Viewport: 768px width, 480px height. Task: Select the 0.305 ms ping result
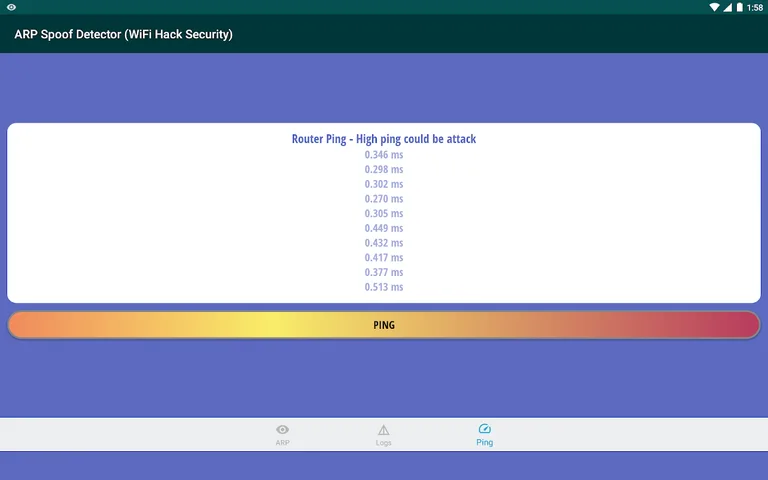coord(384,214)
